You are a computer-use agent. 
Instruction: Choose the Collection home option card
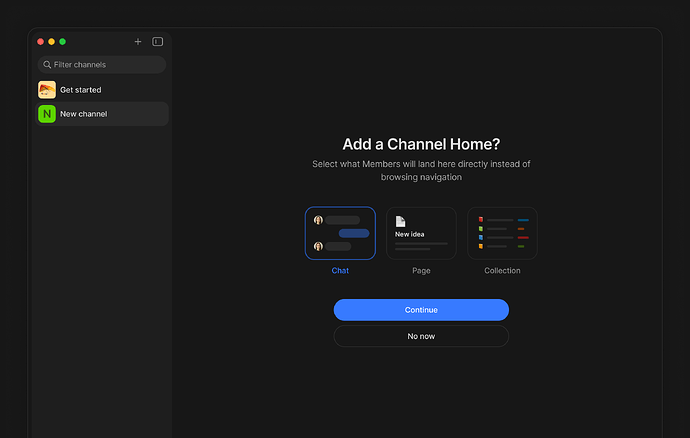pyautogui.click(x=502, y=233)
